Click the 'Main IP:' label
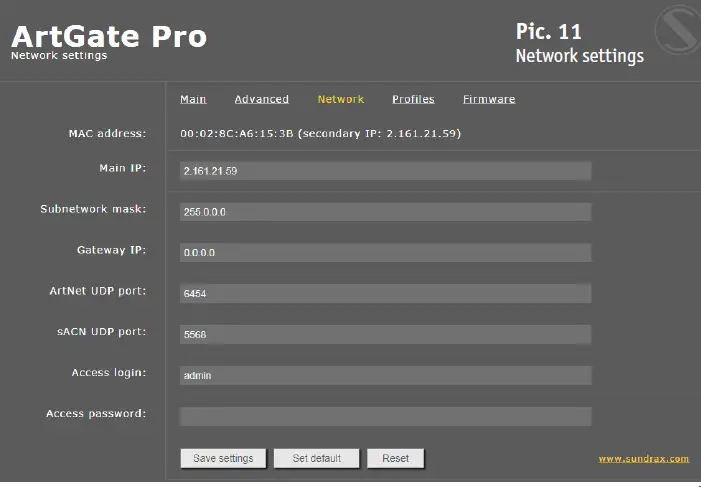 122,168
